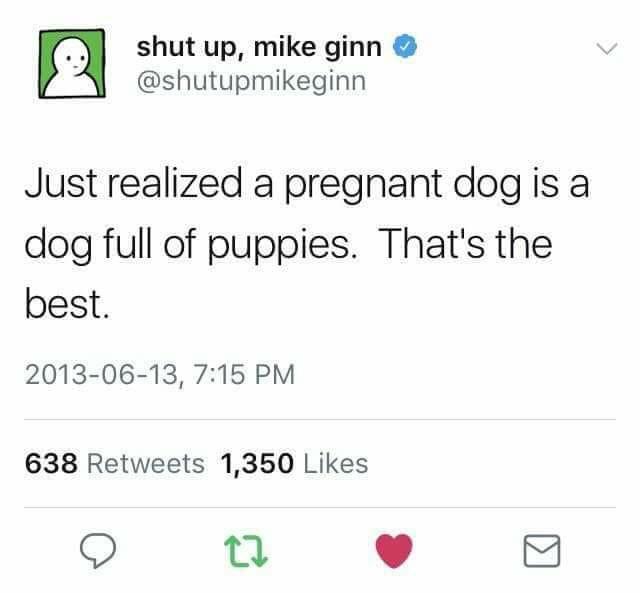This screenshot has height=593, width=640.
Task: Open the green profile avatar picture
Action: [72, 63]
